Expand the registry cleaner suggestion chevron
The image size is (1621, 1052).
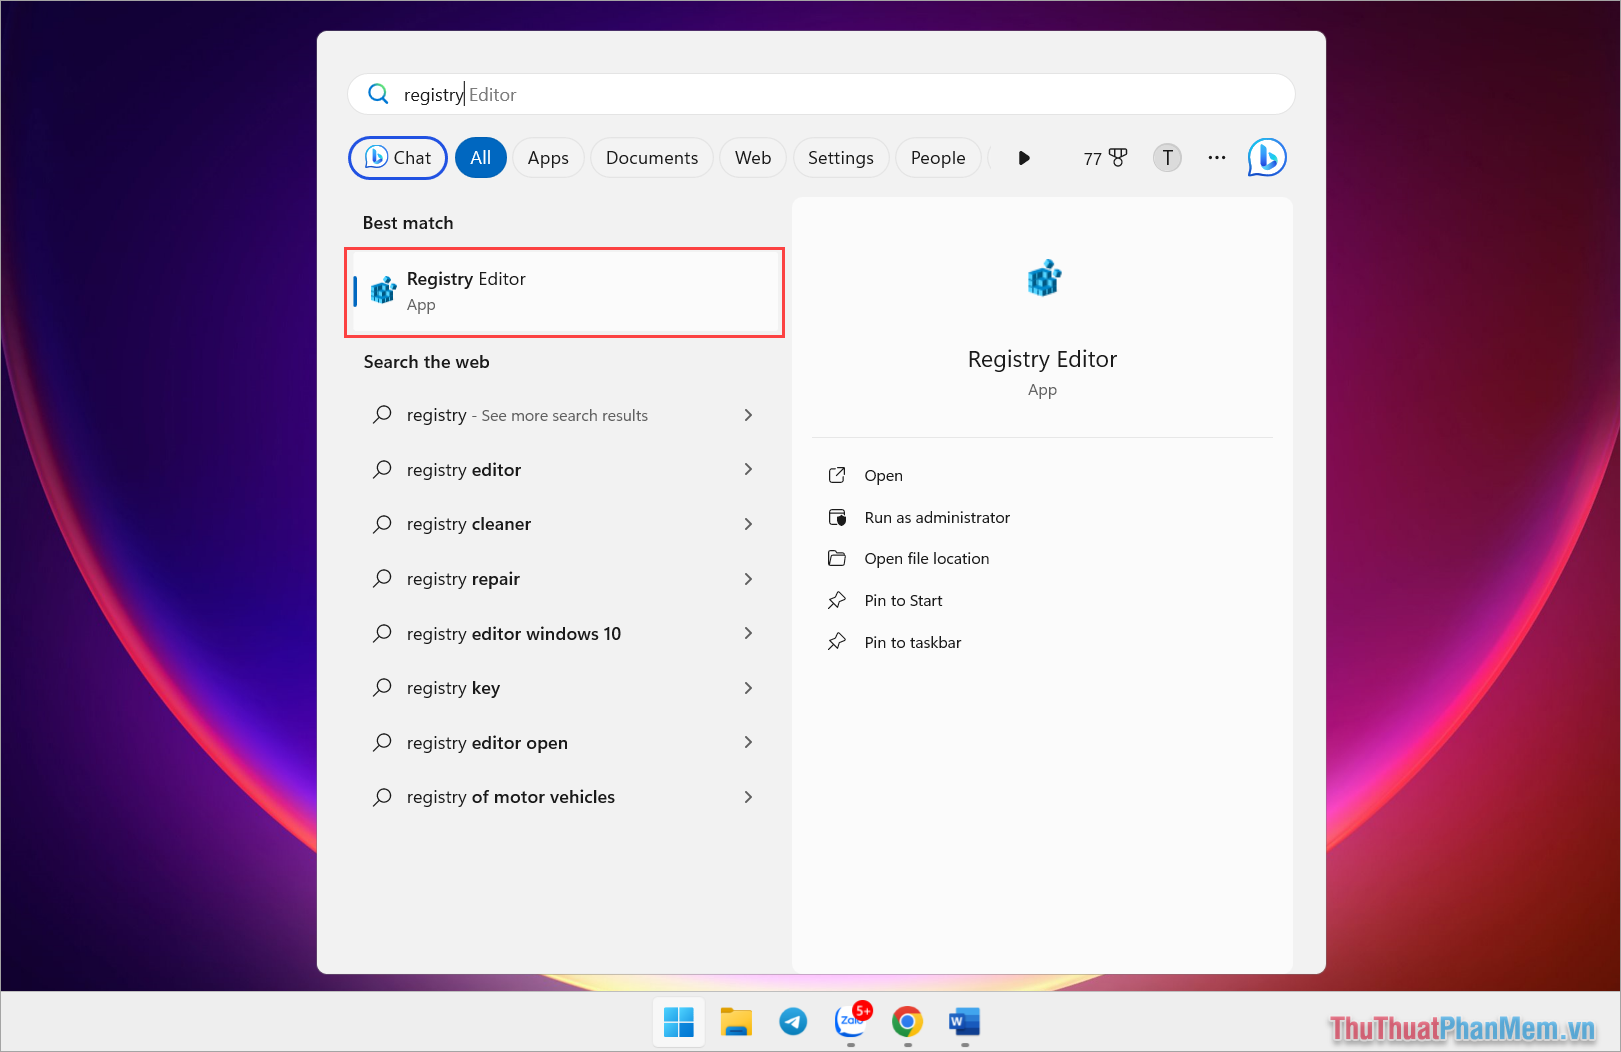[748, 523]
